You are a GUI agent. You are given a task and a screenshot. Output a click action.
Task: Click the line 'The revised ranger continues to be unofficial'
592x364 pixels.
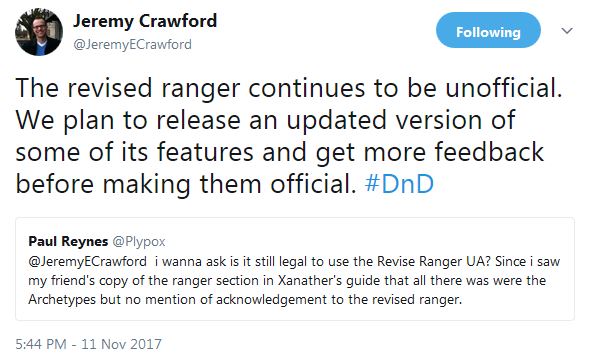click(x=289, y=88)
